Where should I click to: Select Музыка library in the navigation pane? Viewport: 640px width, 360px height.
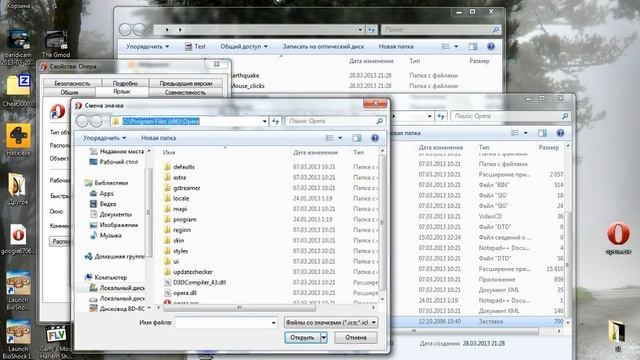(105, 236)
